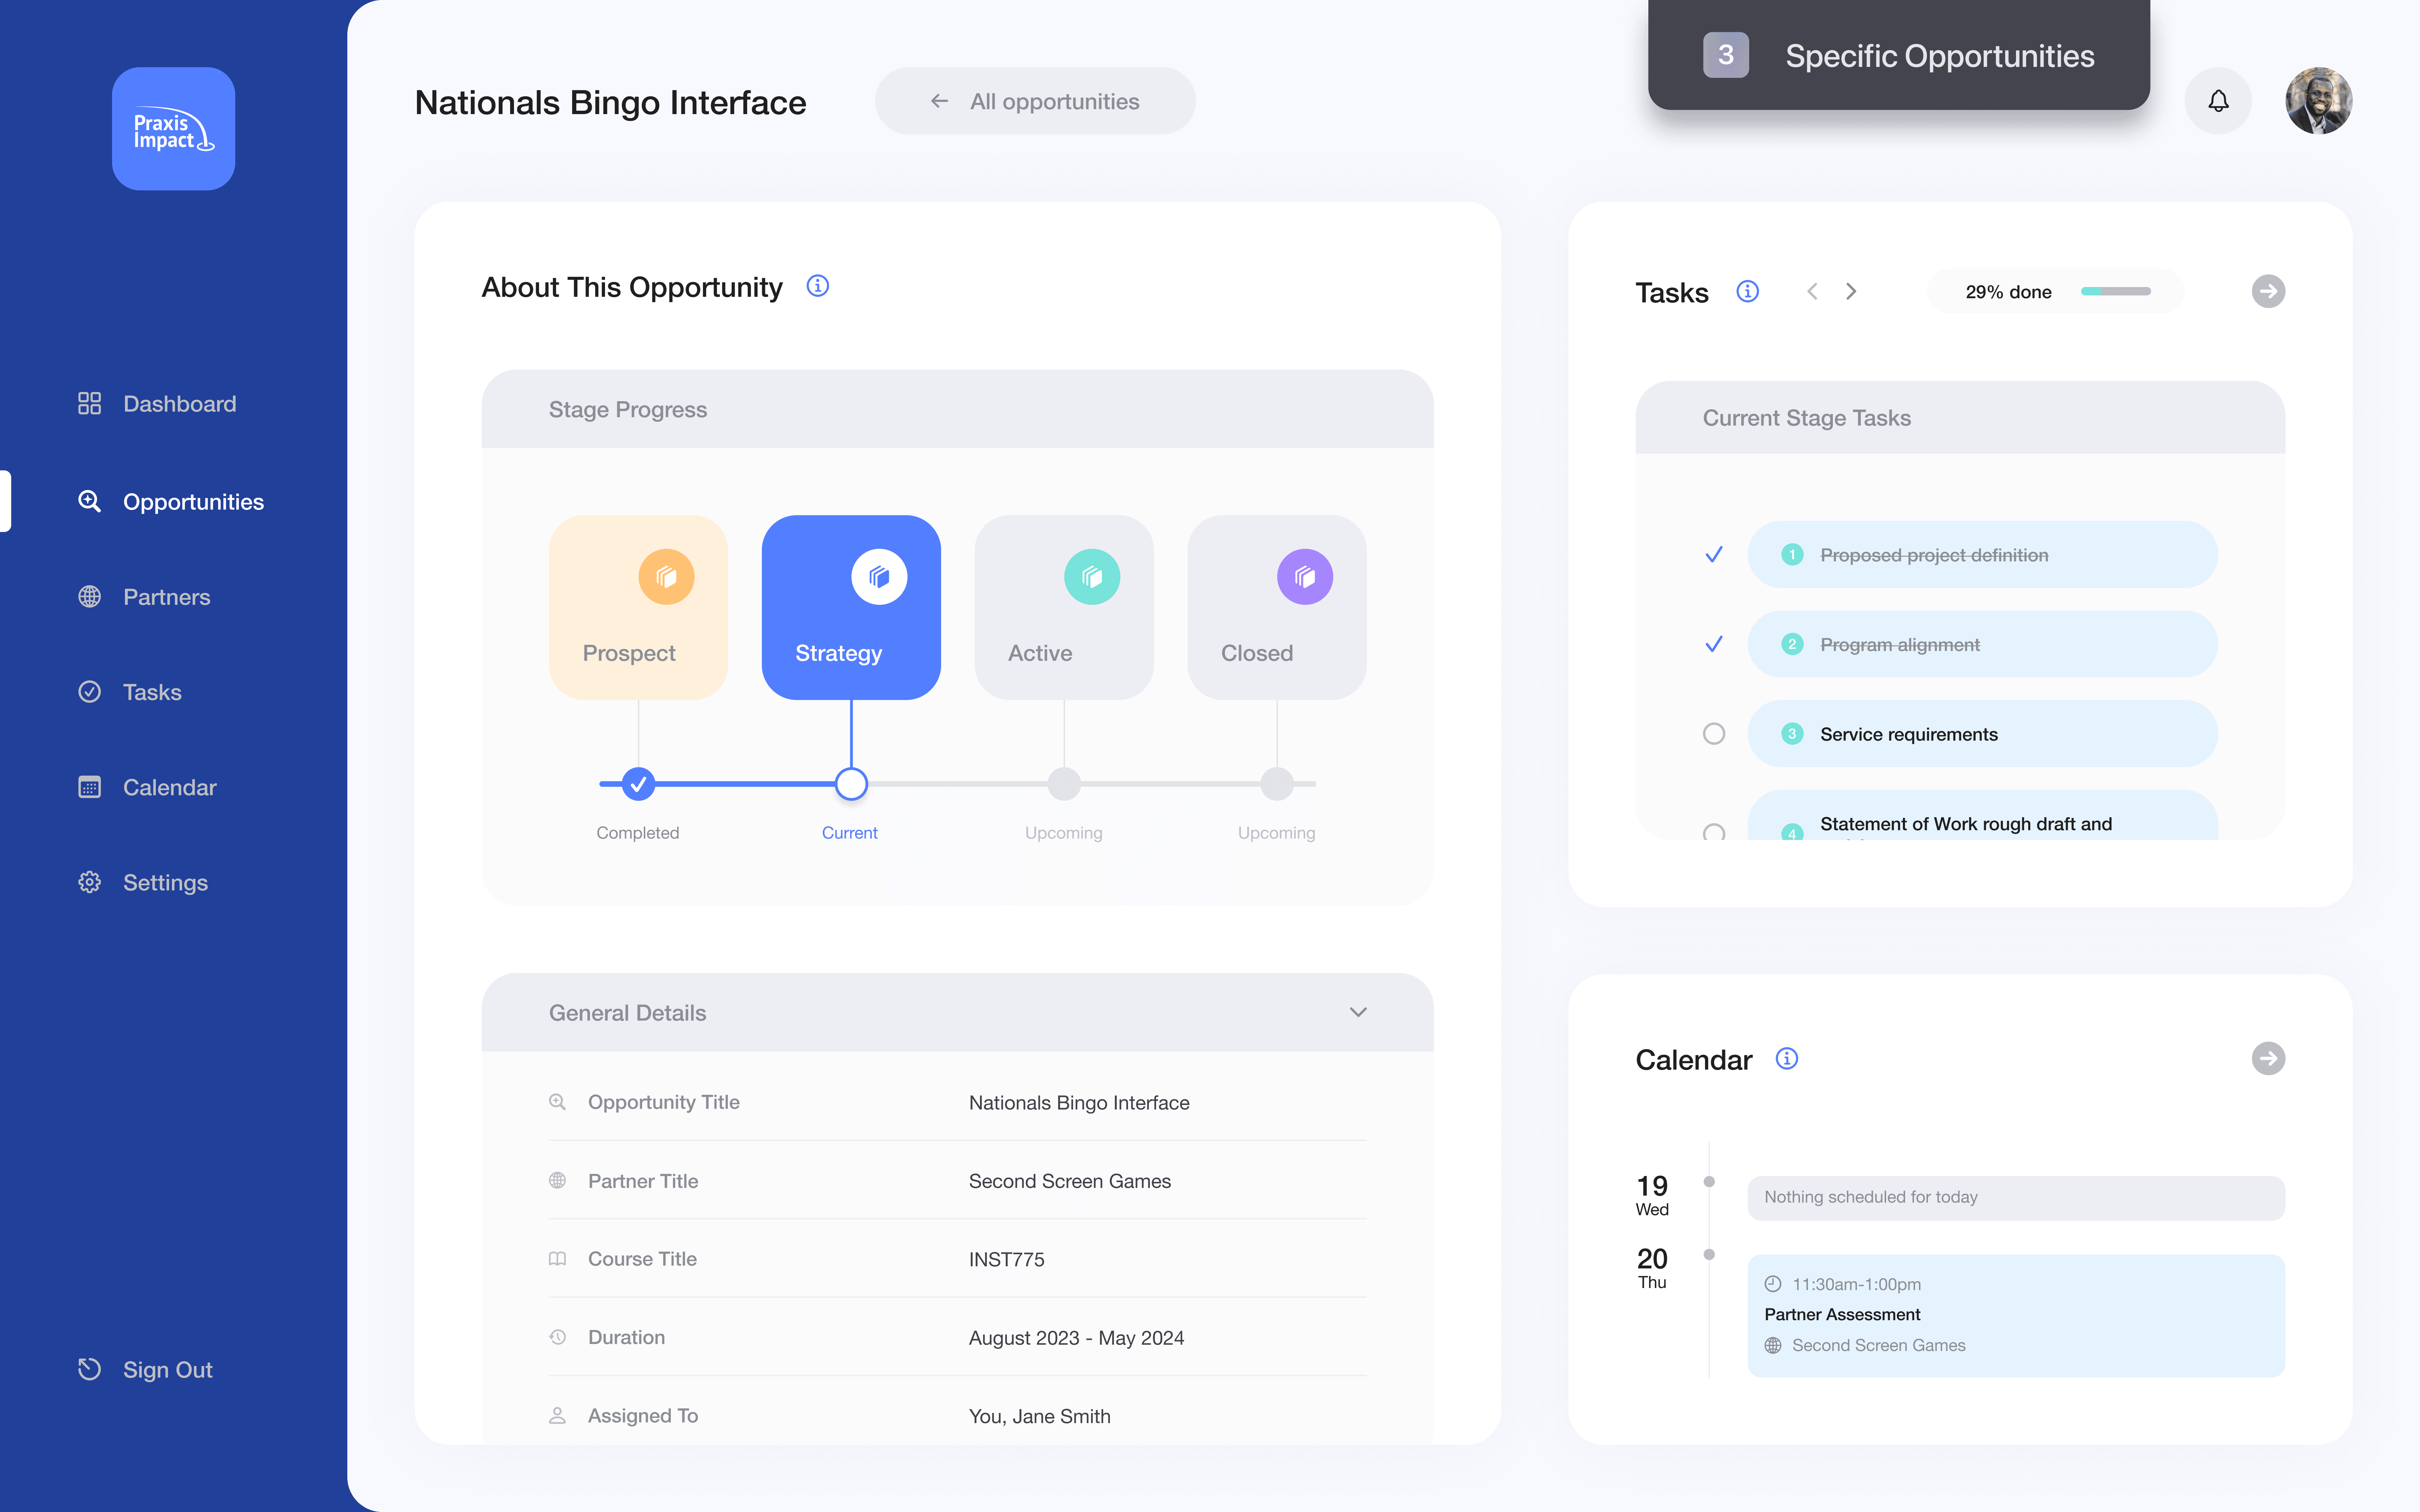Screen dimensions: 2420x1512
Task: Click the purple Closed stage icon
Action: (x=1305, y=577)
